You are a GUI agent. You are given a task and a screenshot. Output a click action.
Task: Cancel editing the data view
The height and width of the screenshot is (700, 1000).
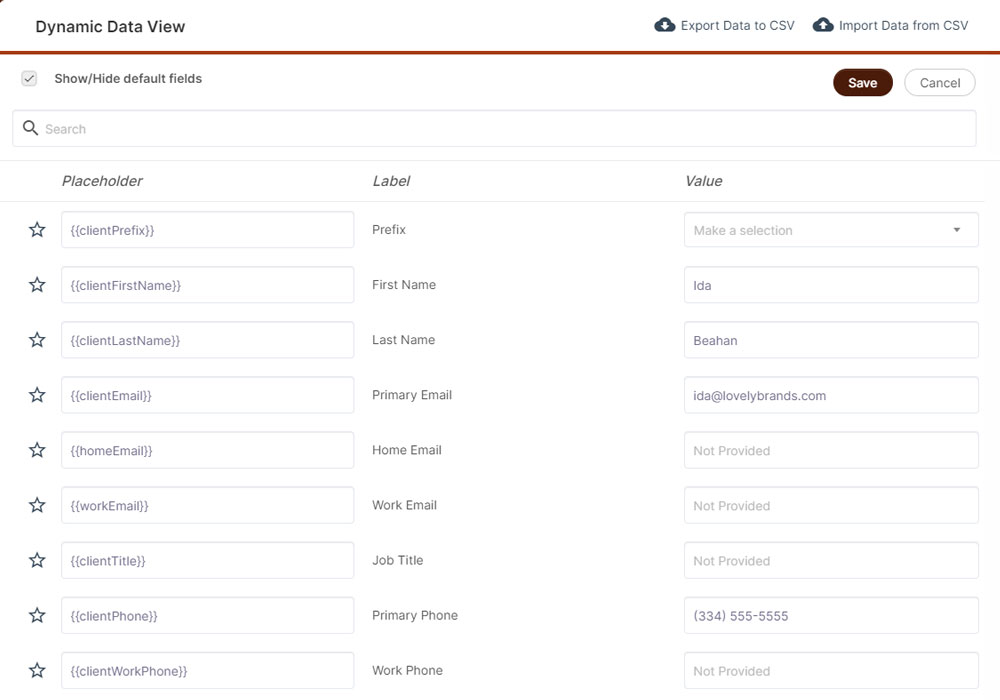939,83
